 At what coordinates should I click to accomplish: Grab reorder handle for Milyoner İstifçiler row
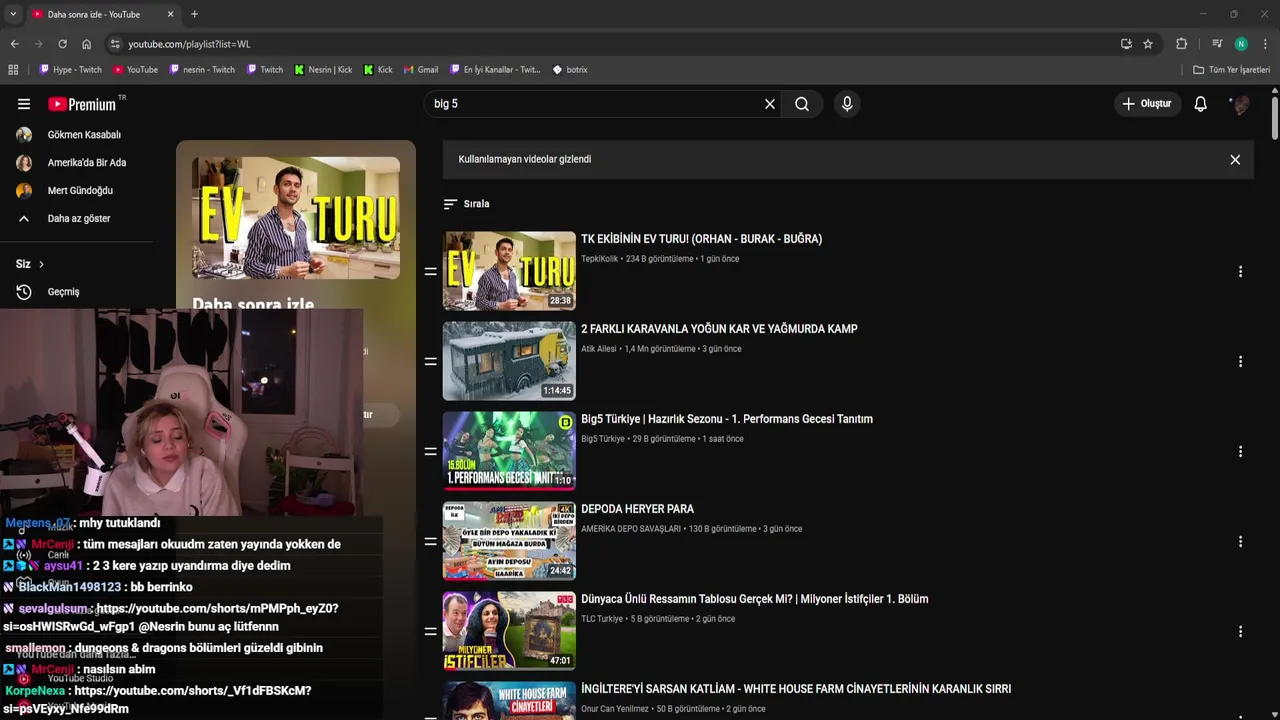tap(431, 631)
